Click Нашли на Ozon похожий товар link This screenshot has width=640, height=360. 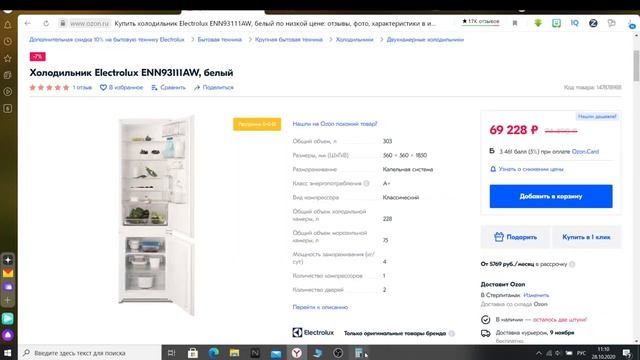point(335,124)
